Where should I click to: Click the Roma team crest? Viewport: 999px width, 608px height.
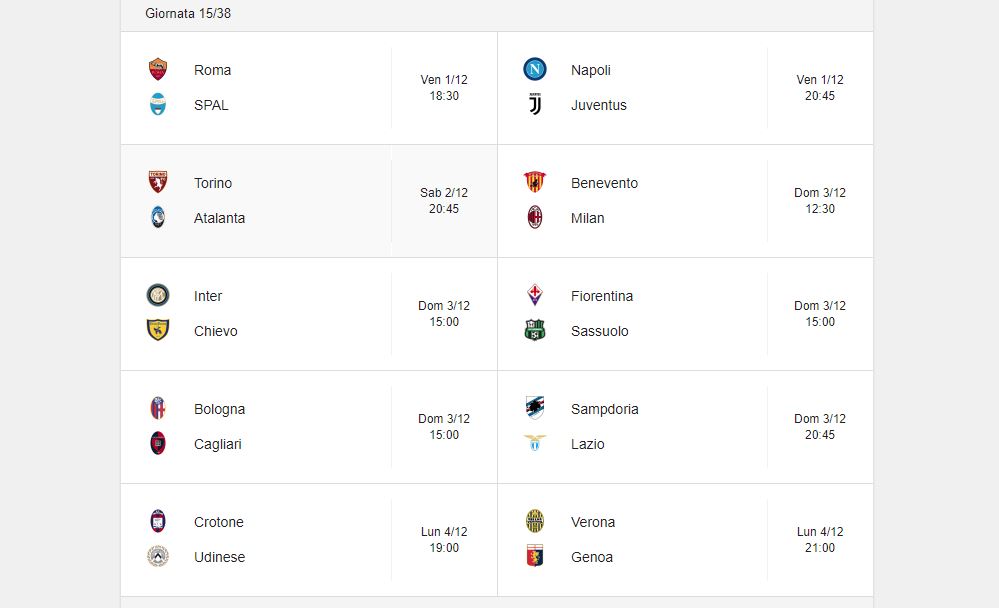pyautogui.click(x=157, y=69)
